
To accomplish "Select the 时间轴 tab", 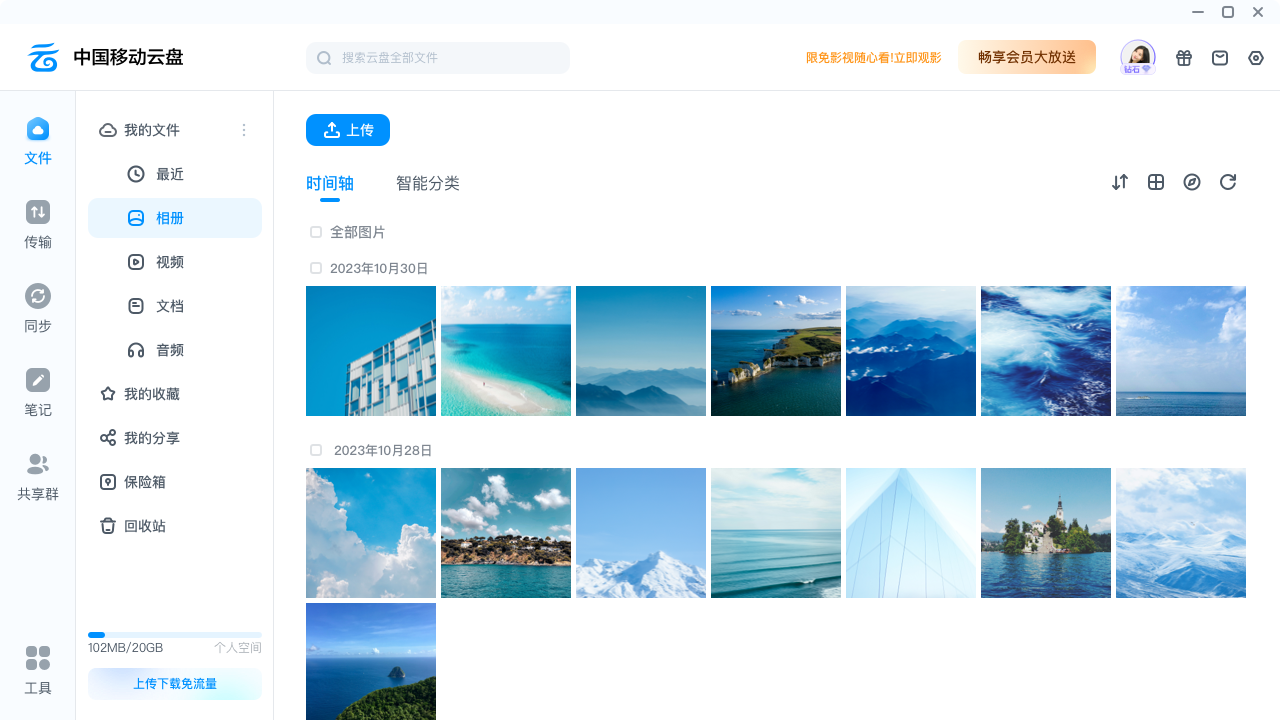I will 330,183.
